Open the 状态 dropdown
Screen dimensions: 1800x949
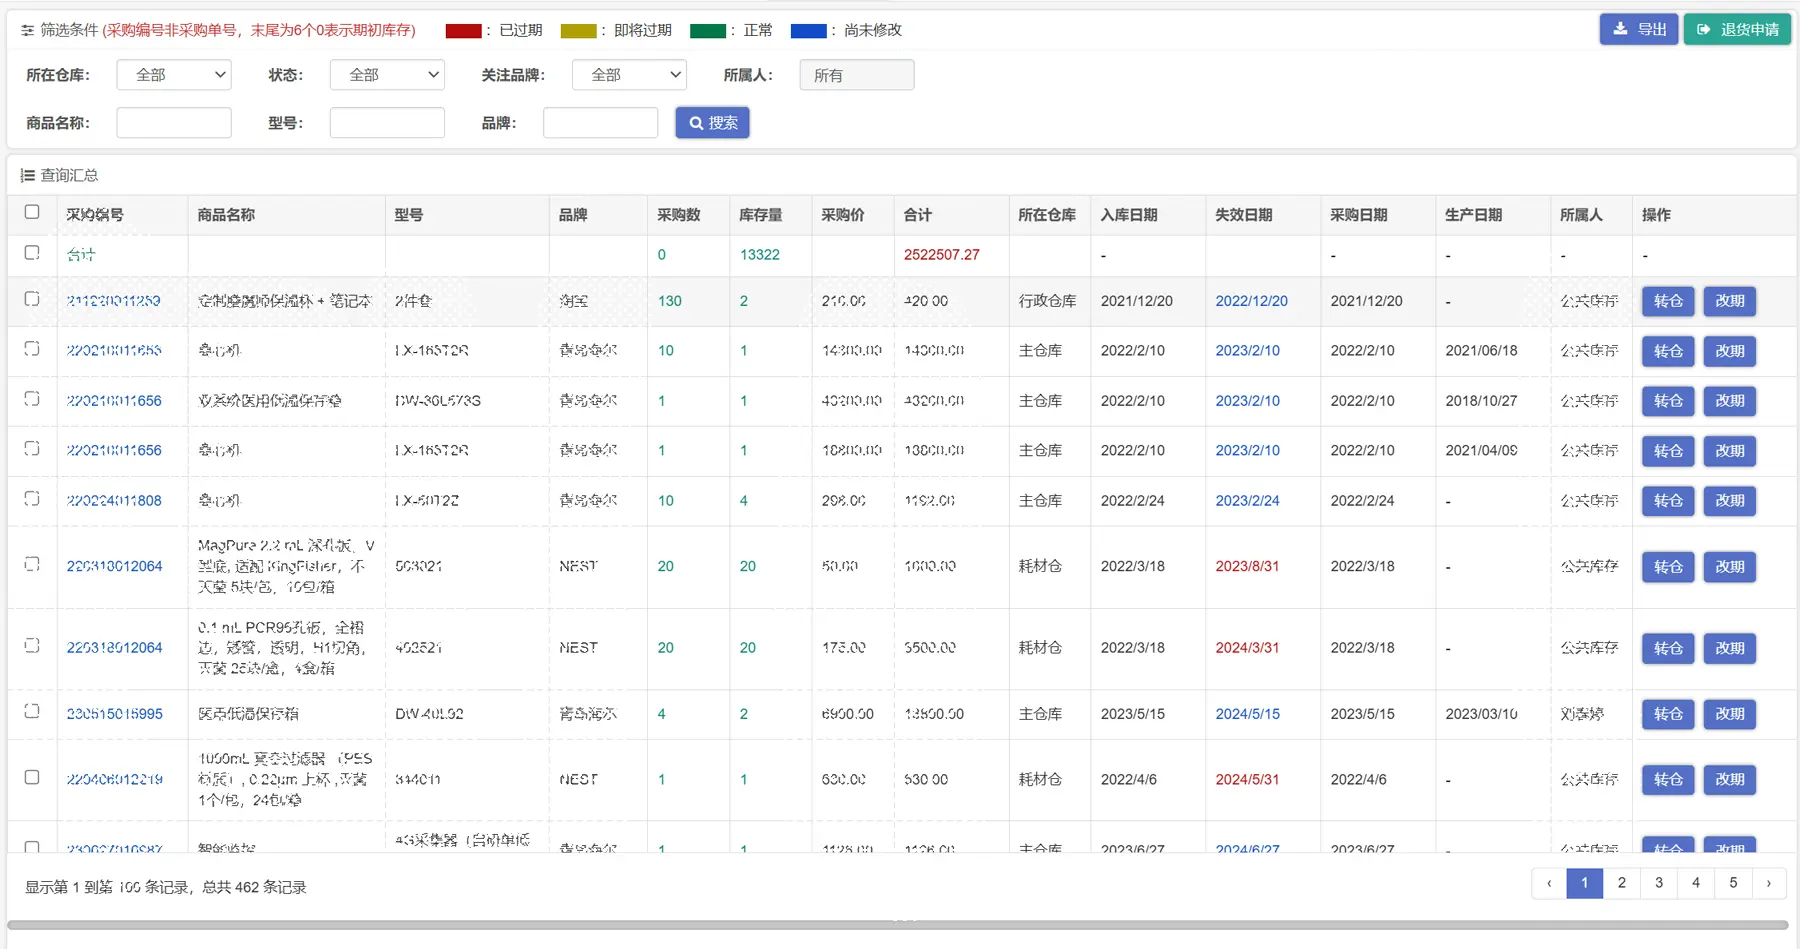386,74
